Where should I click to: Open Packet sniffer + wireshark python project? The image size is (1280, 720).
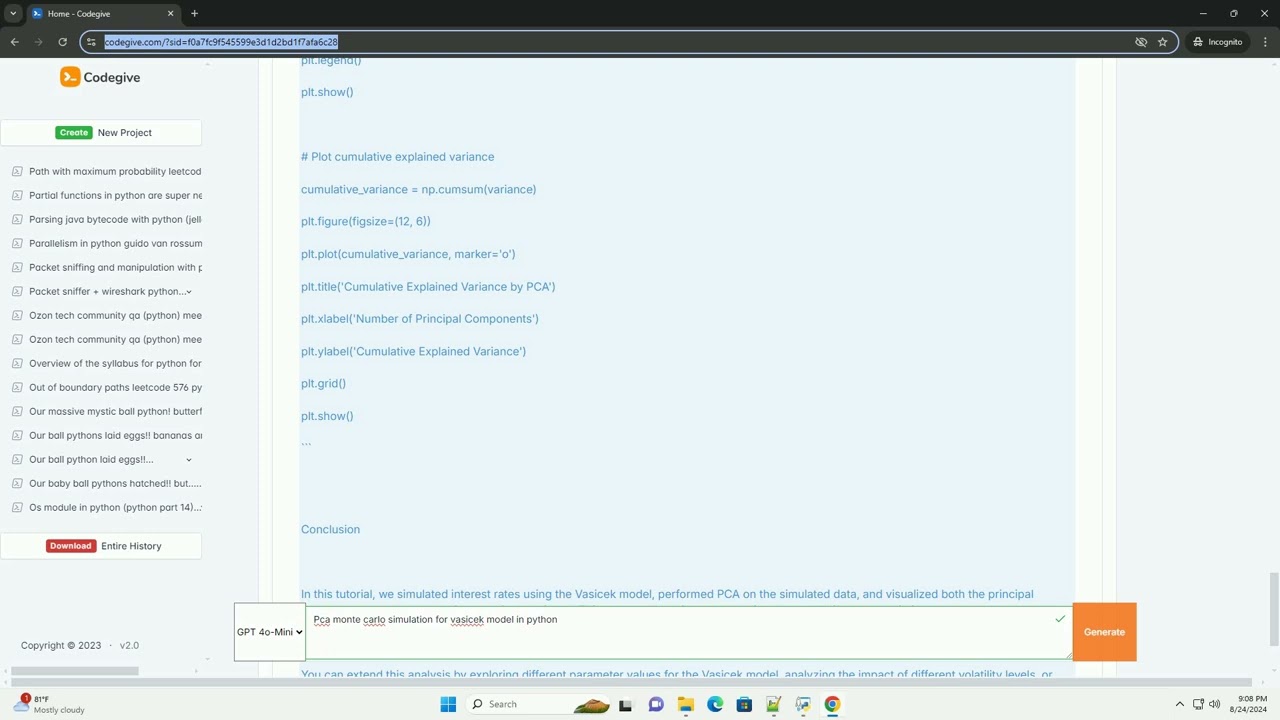[105, 291]
